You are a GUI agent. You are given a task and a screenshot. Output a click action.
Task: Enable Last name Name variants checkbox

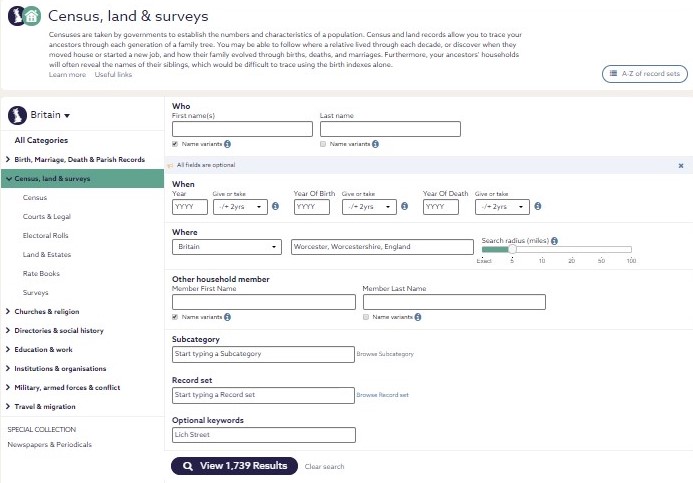coord(323,144)
